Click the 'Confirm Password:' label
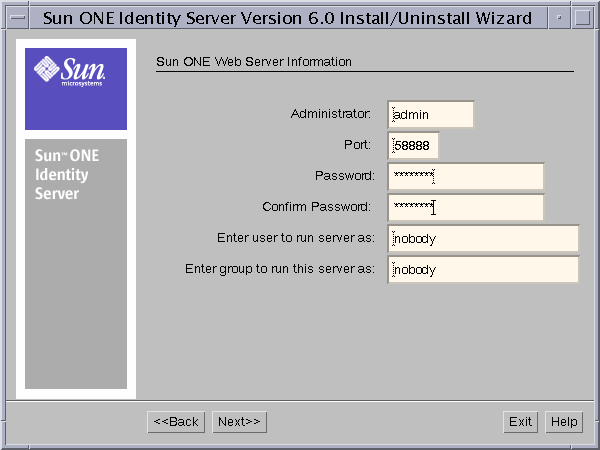The height and width of the screenshot is (450, 600). [316, 207]
